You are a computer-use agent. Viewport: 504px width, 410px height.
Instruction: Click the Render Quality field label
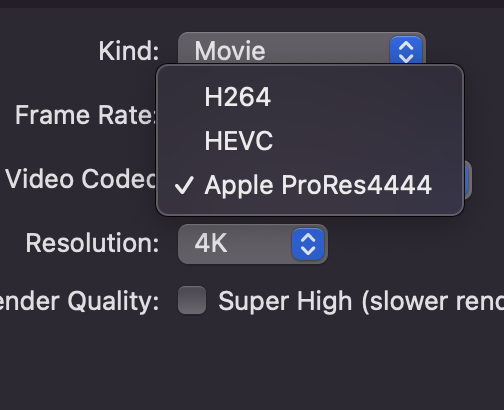(79, 302)
